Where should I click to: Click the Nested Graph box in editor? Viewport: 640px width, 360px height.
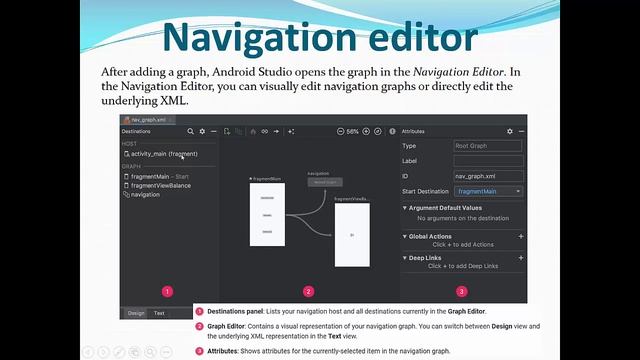point(325,182)
